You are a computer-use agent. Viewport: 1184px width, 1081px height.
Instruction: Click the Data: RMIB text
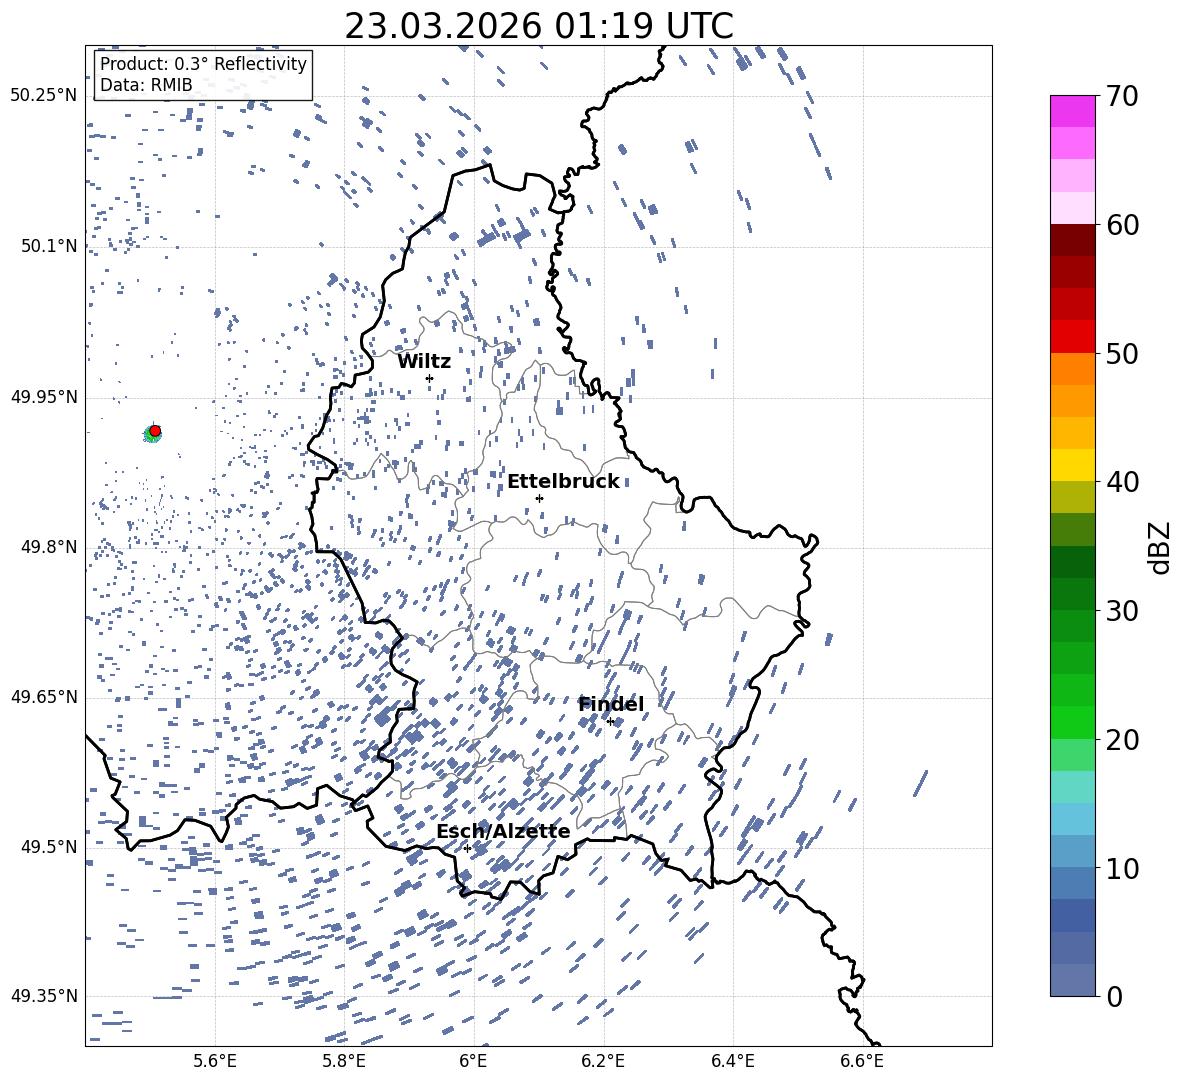tap(146, 85)
